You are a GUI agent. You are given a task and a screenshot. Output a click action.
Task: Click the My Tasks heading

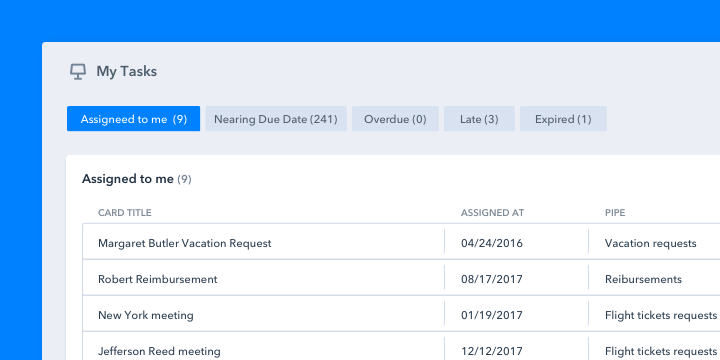click(127, 72)
